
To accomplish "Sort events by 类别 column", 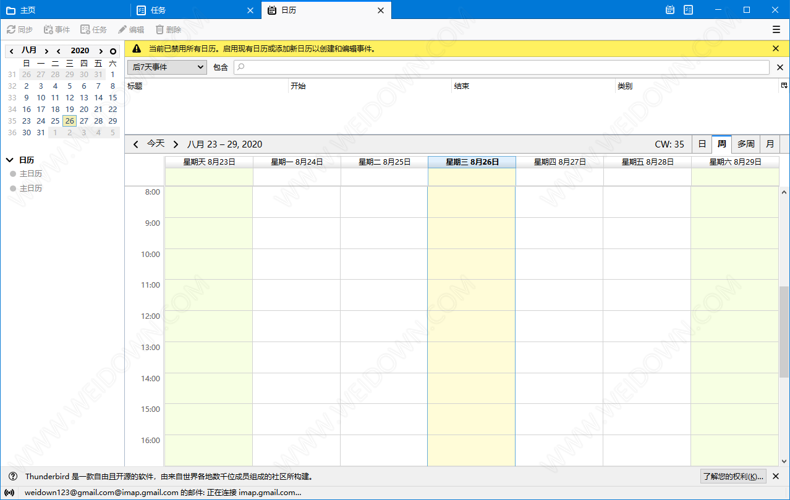I will point(697,86).
